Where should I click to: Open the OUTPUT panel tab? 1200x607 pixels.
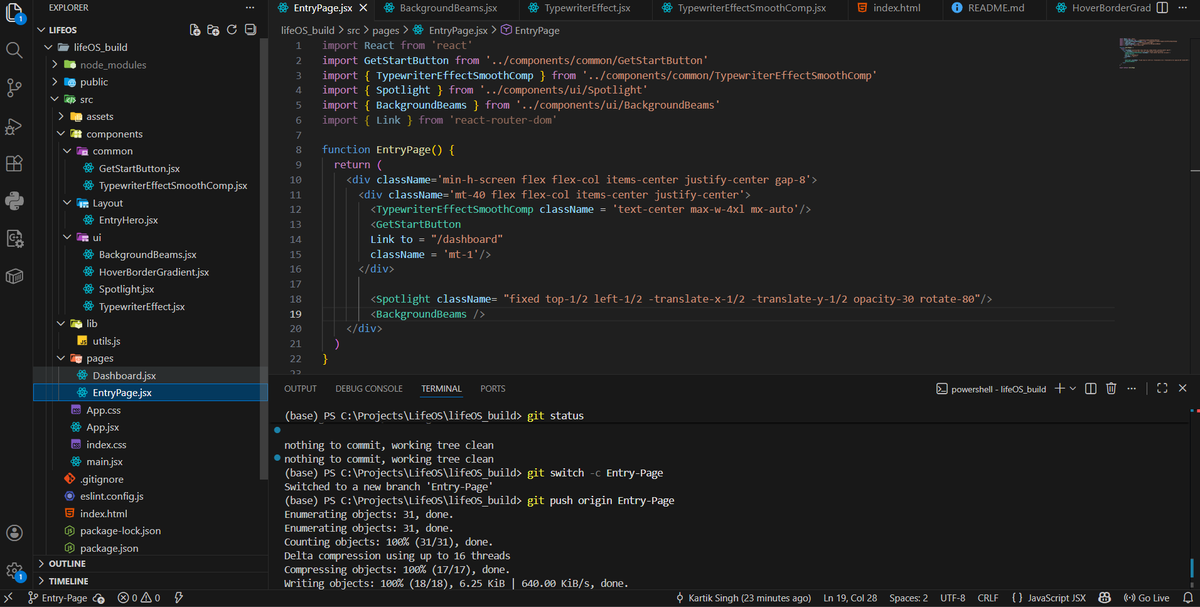(x=300, y=388)
